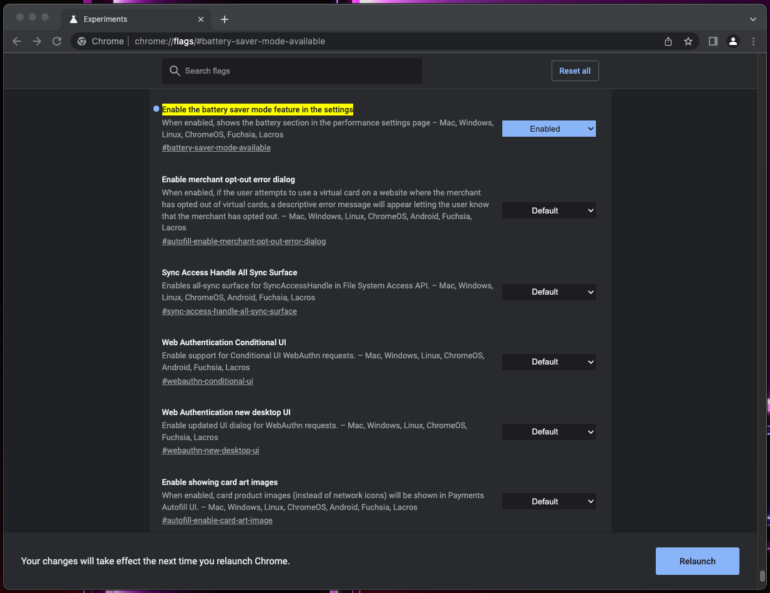770x593 pixels.
Task: Click the Experiments flask icon on tab
Action: pos(73,19)
